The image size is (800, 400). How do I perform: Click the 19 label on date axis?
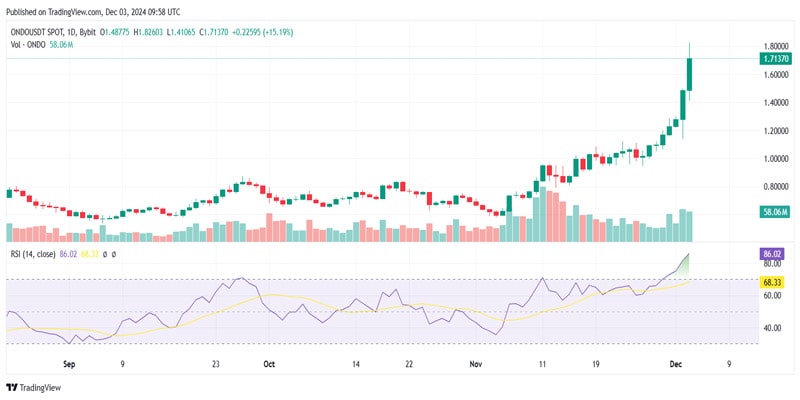point(595,364)
